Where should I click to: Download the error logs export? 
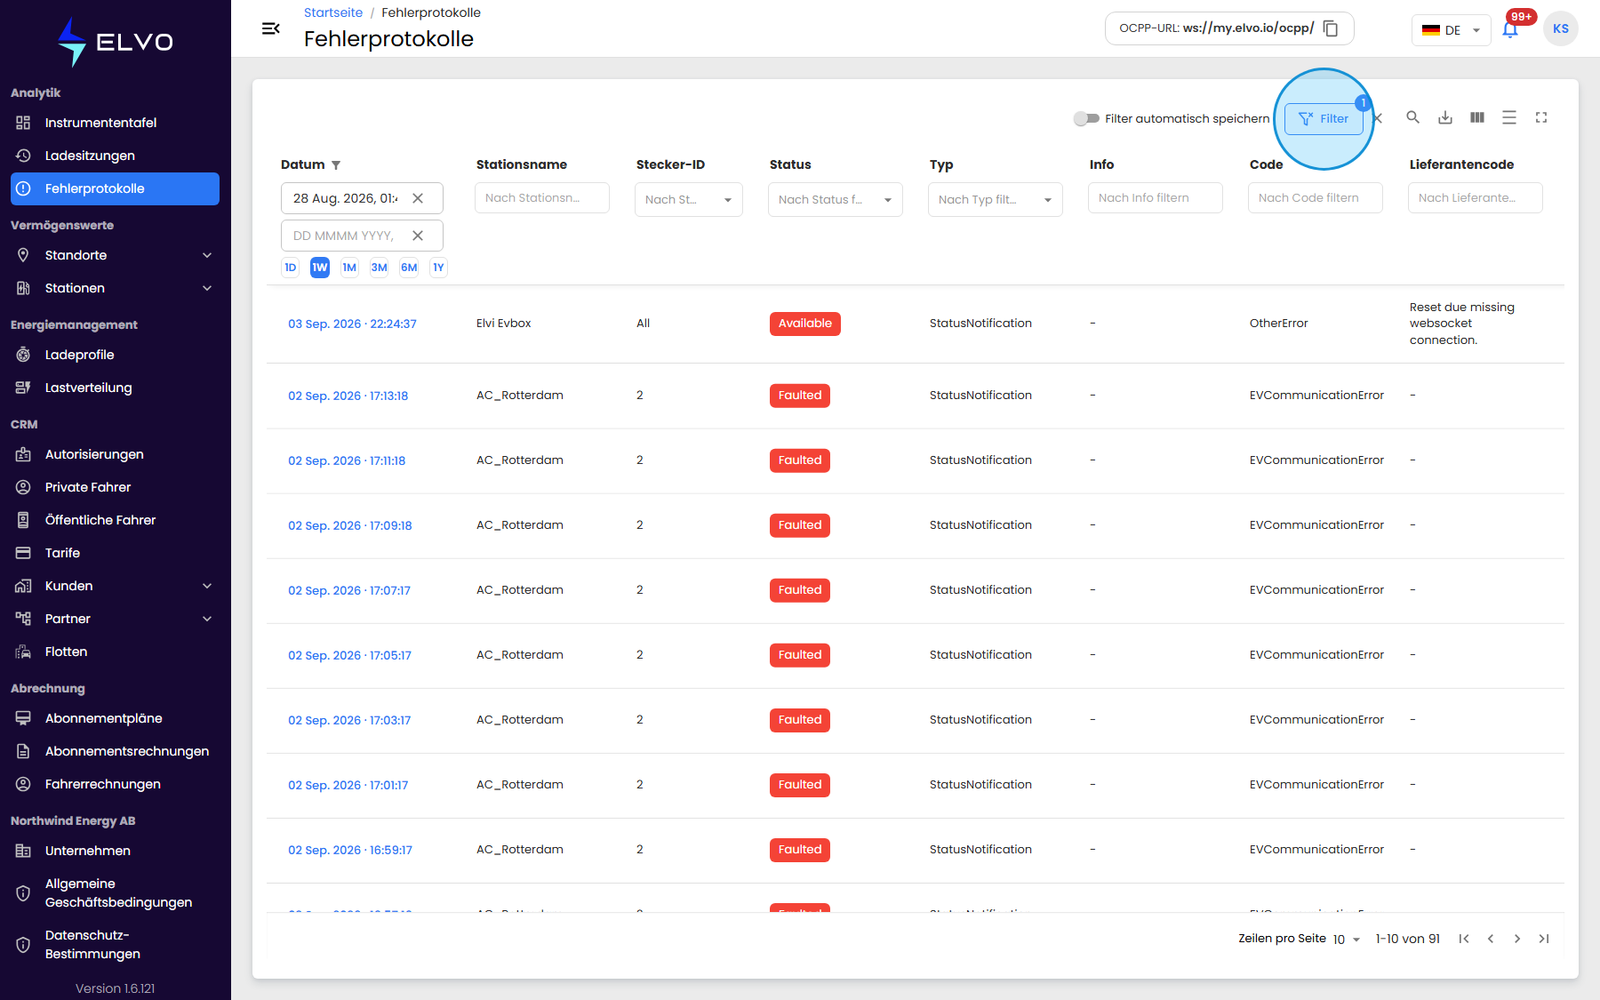(1445, 118)
